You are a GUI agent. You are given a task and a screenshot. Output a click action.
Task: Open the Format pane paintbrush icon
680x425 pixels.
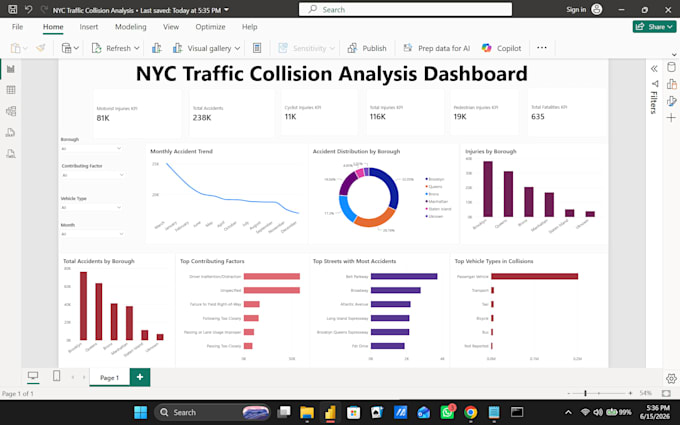(671, 101)
